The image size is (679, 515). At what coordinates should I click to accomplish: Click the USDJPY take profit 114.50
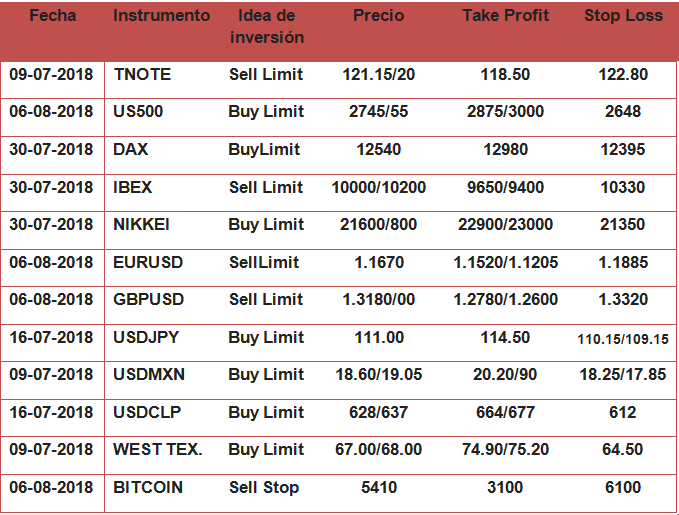(x=504, y=338)
